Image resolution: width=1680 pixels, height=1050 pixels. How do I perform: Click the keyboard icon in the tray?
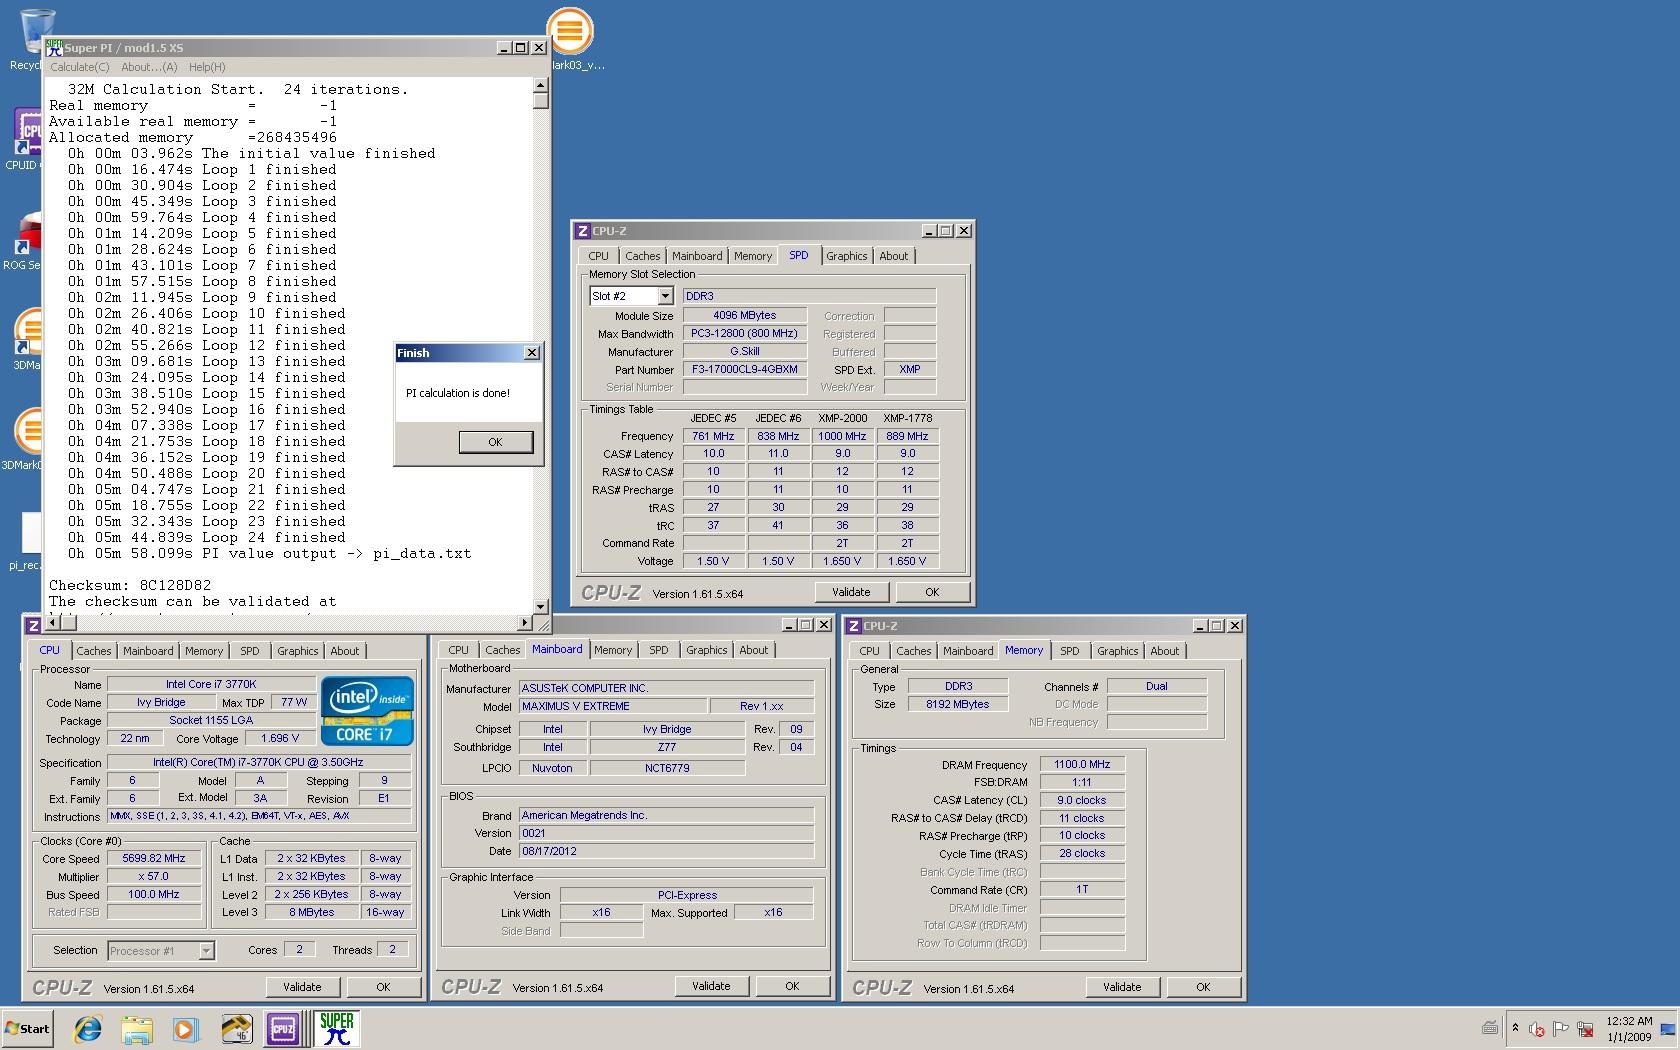pos(1490,1028)
